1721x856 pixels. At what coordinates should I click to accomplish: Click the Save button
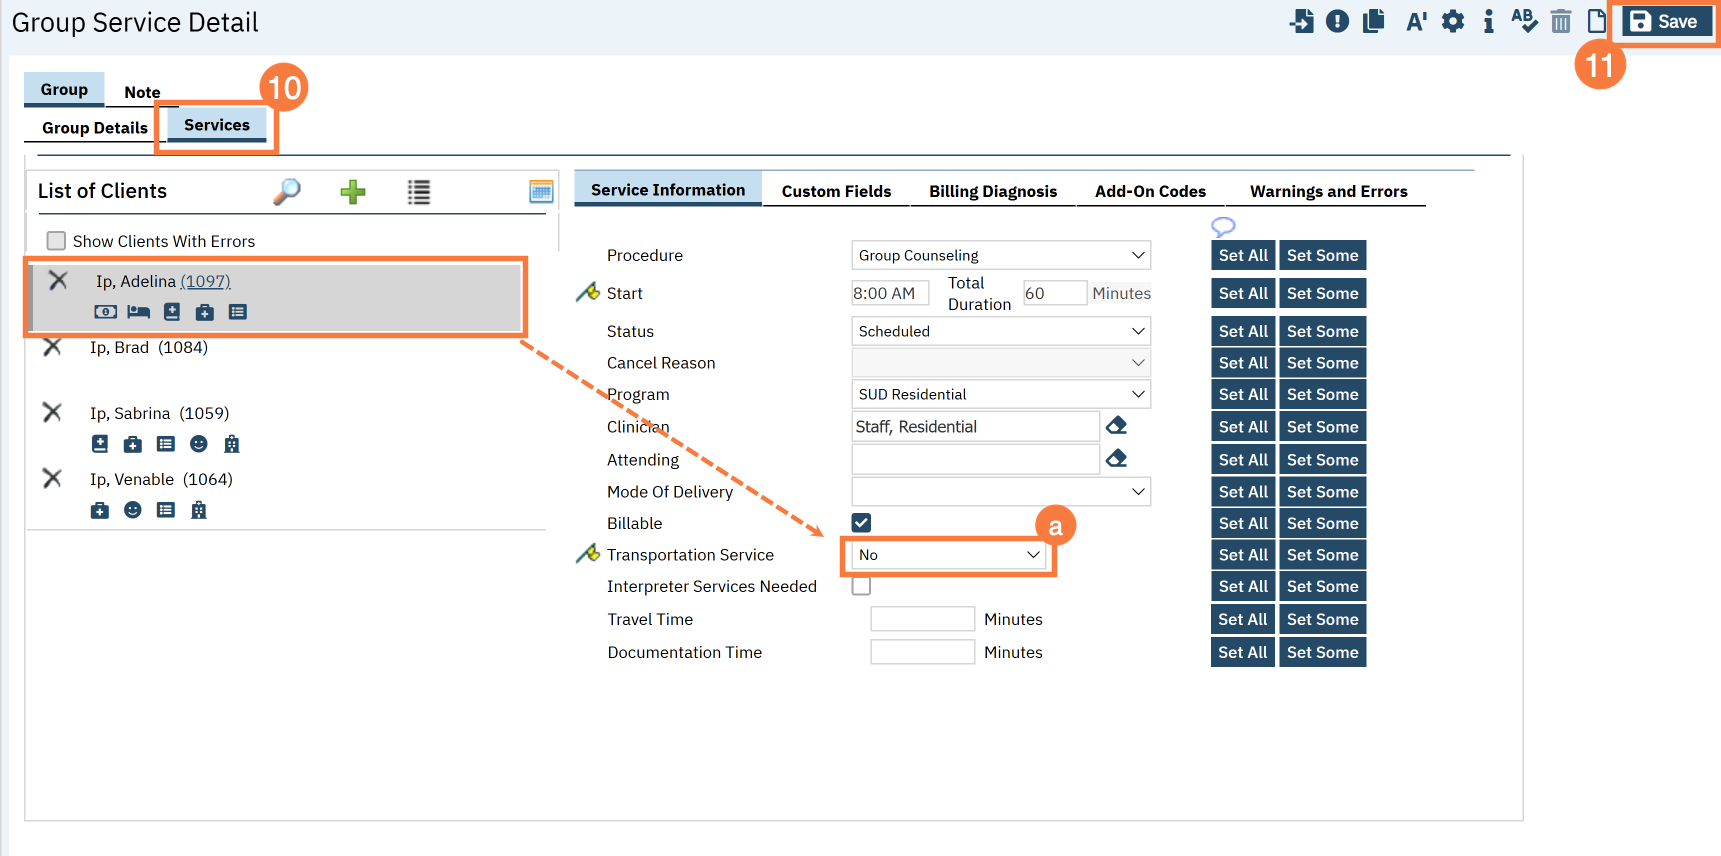coord(1664,21)
